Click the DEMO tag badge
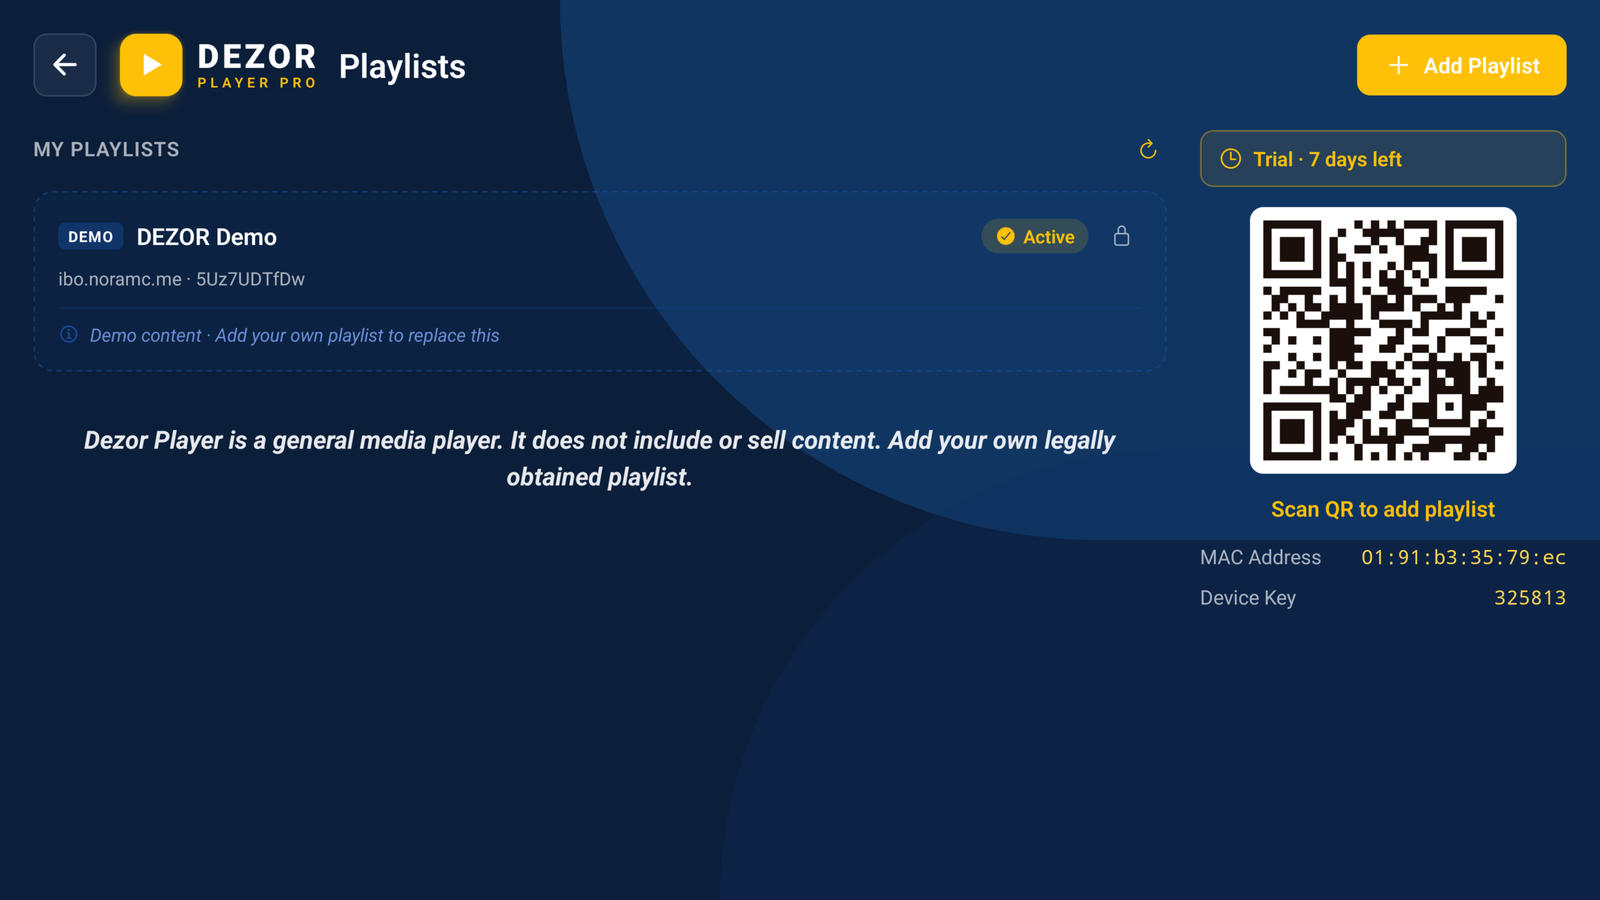This screenshot has height=900, width=1600. point(91,237)
